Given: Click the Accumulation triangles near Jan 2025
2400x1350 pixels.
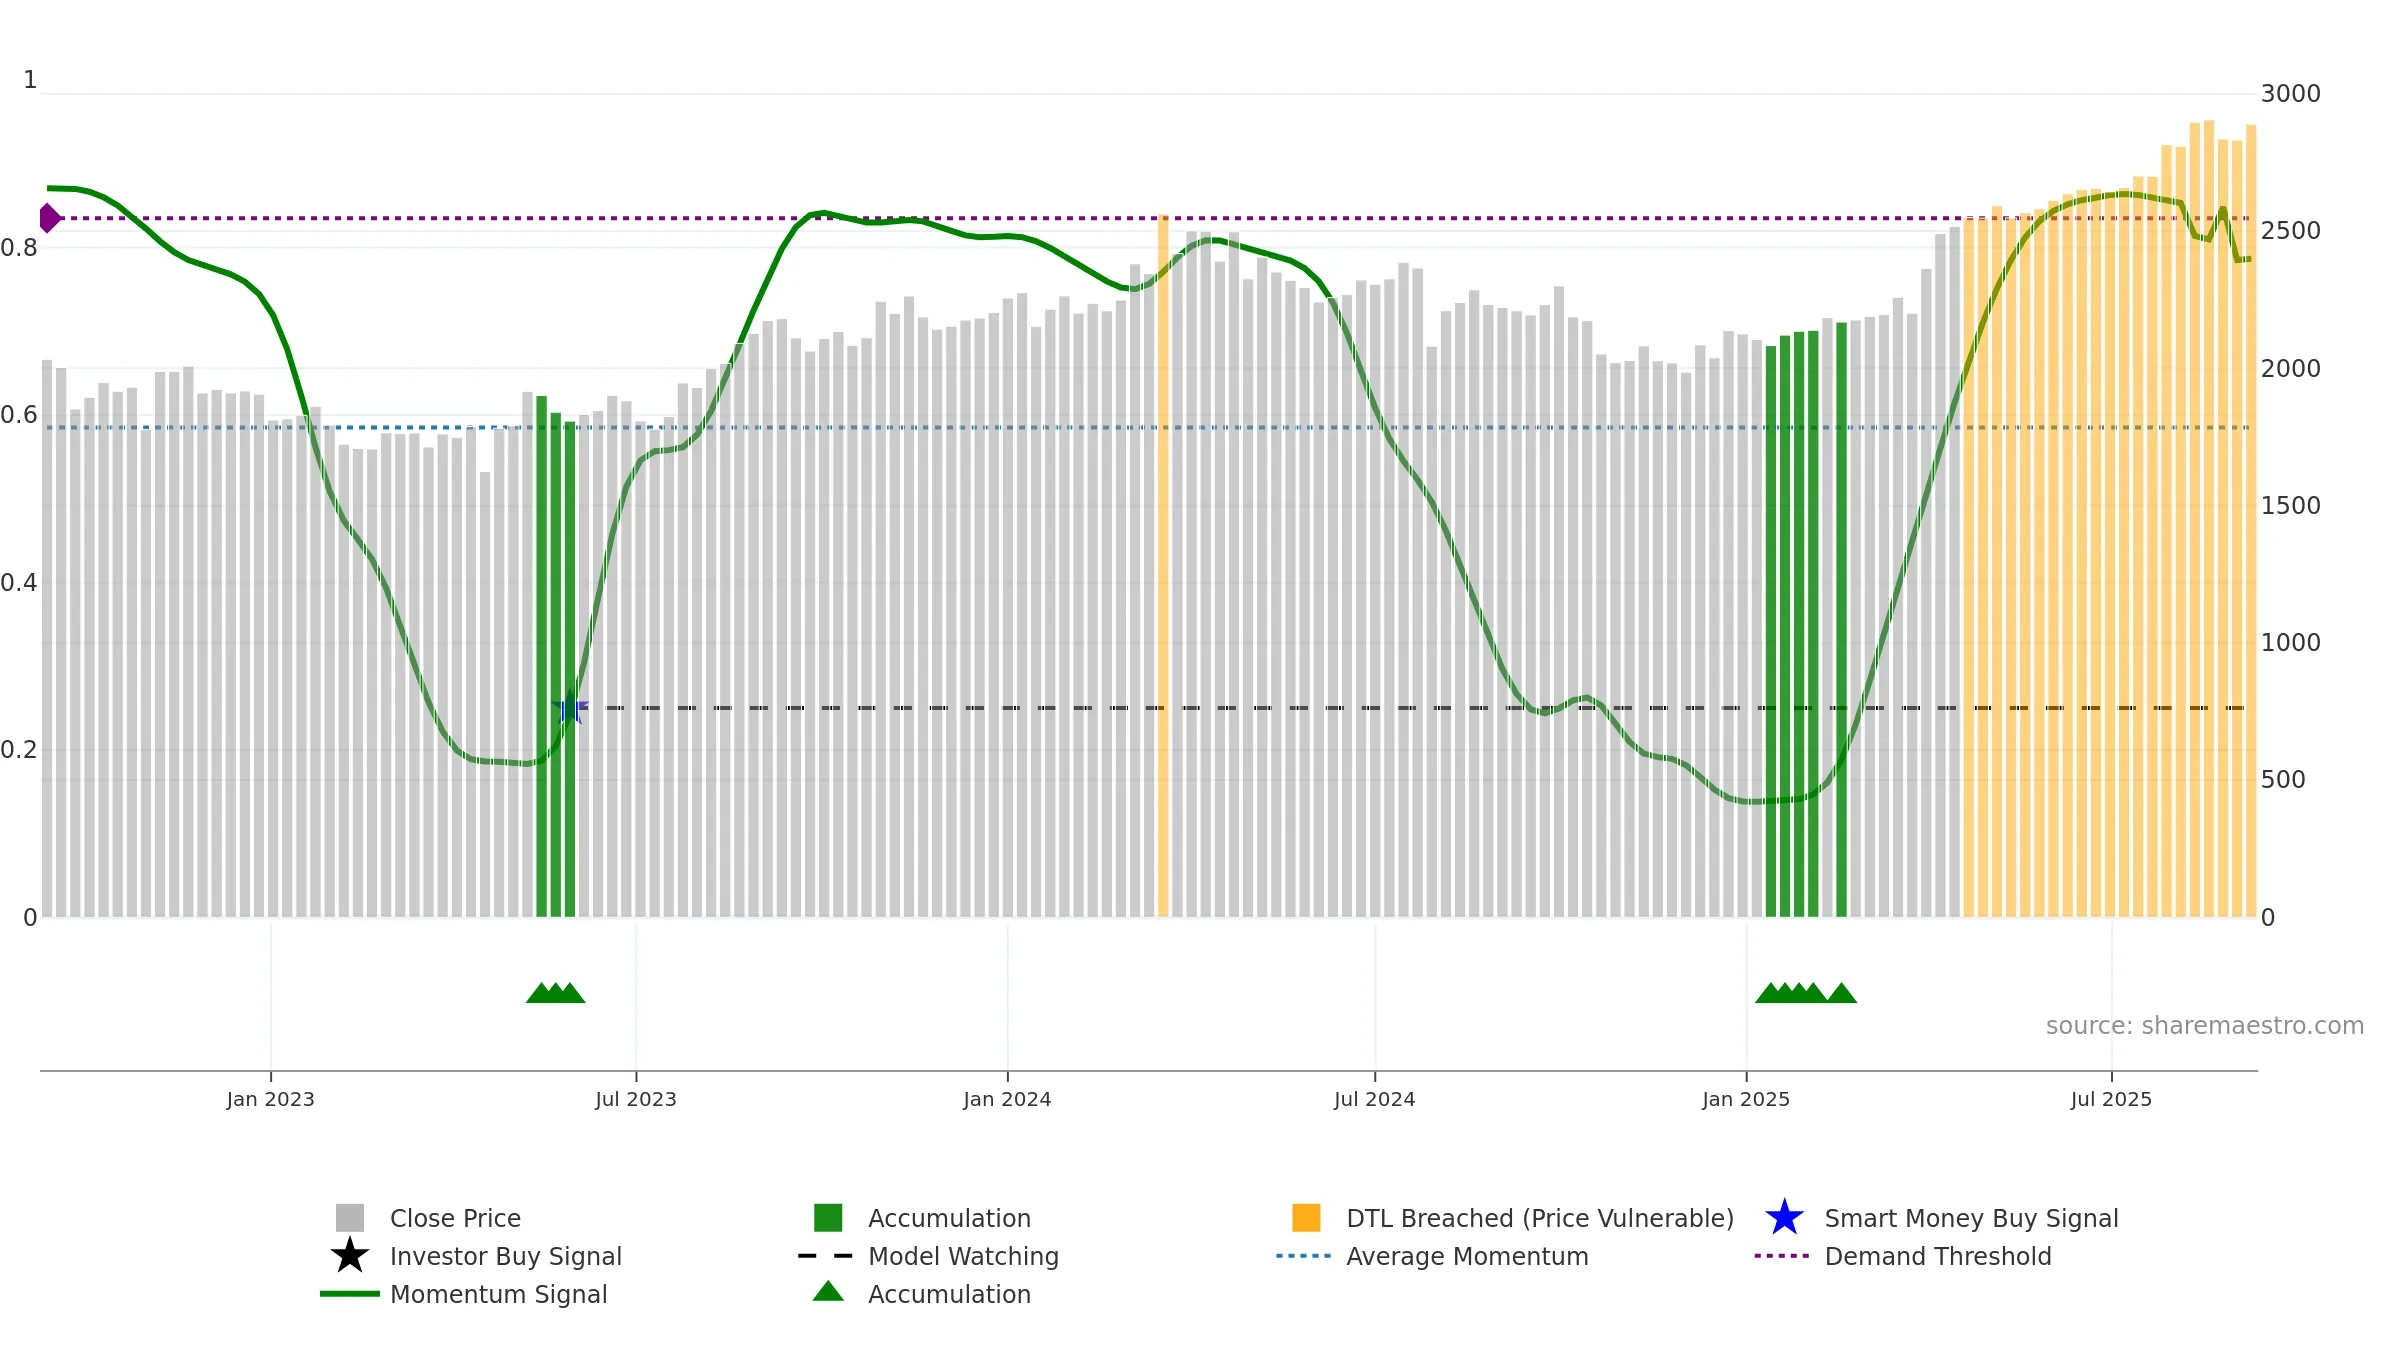Looking at the screenshot, I should [x=1806, y=992].
